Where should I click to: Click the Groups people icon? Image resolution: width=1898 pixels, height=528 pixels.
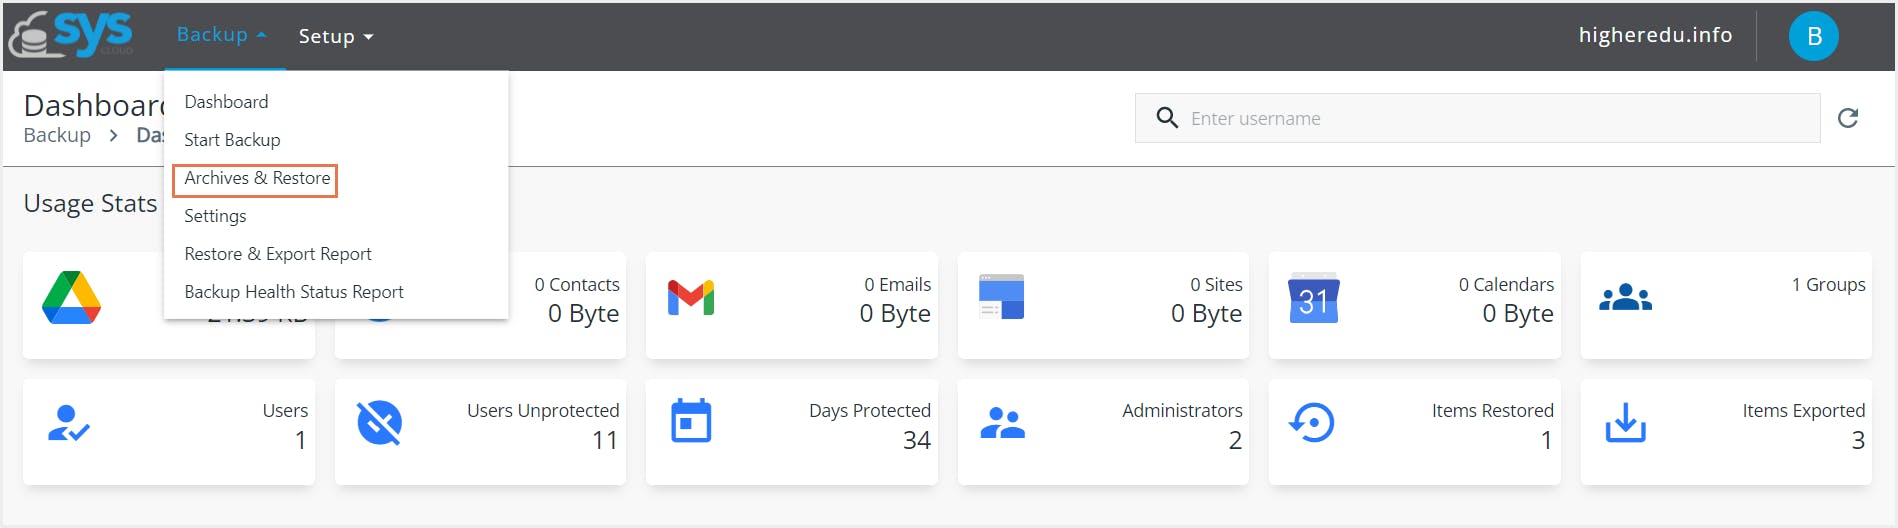tap(1625, 298)
